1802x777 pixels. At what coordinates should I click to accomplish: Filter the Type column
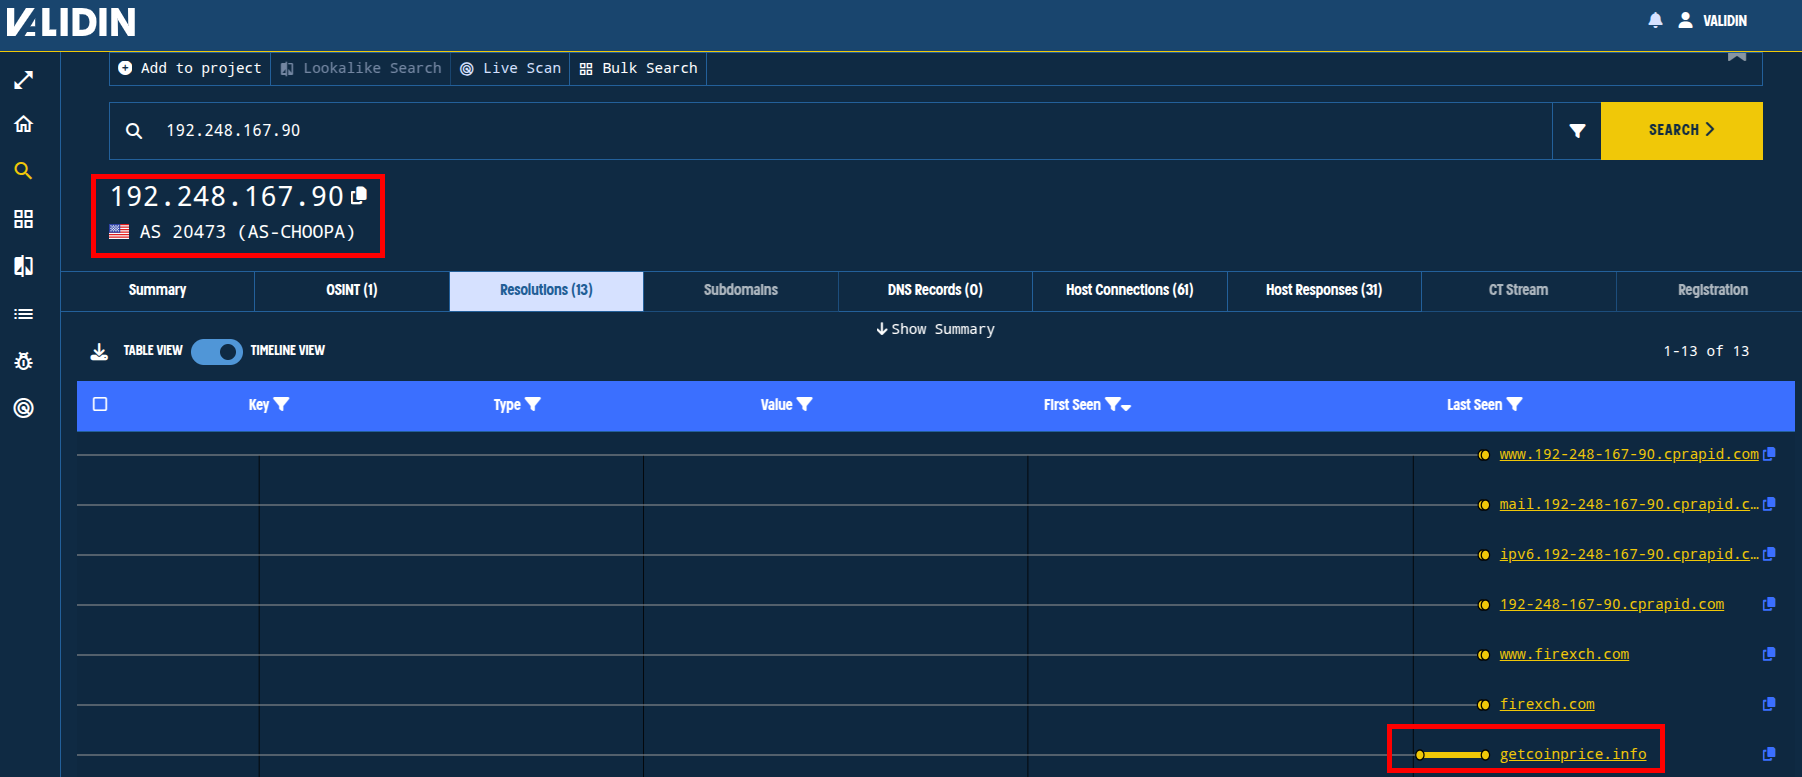point(533,404)
